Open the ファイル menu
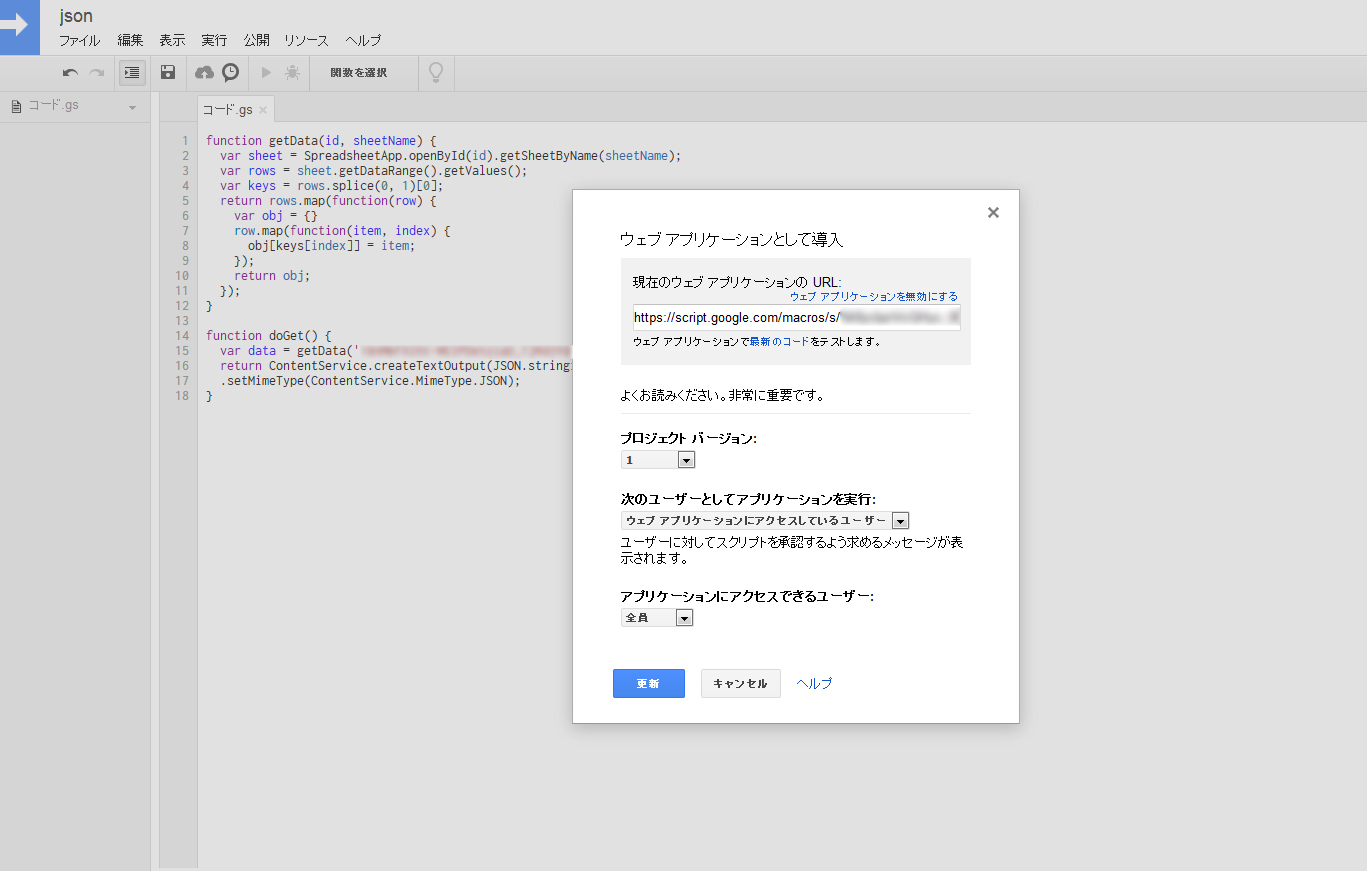The image size is (1367, 871). click(79, 40)
